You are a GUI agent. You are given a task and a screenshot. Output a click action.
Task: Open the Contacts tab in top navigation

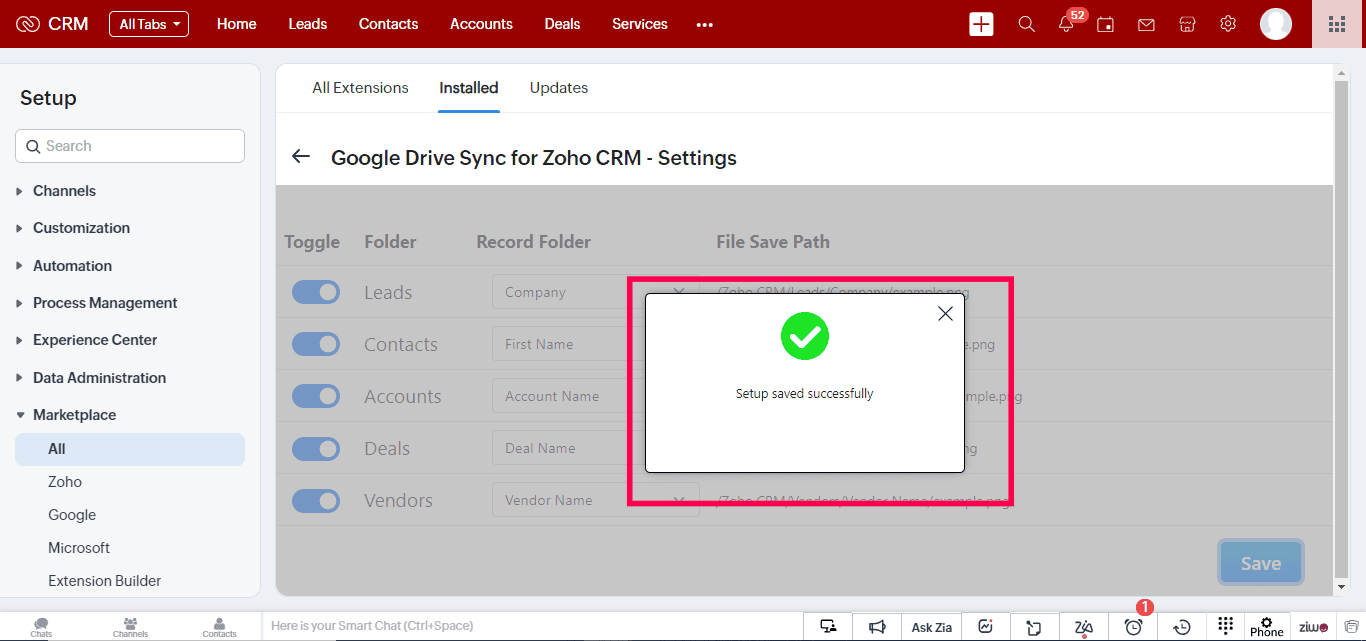click(x=389, y=24)
